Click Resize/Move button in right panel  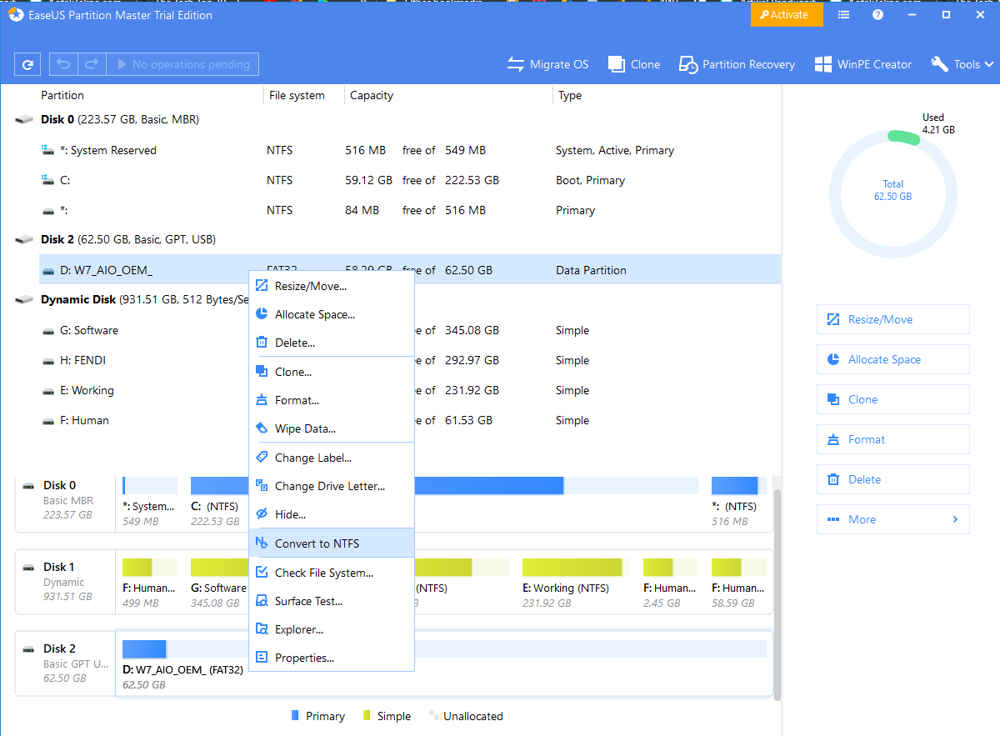coord(893,320)
